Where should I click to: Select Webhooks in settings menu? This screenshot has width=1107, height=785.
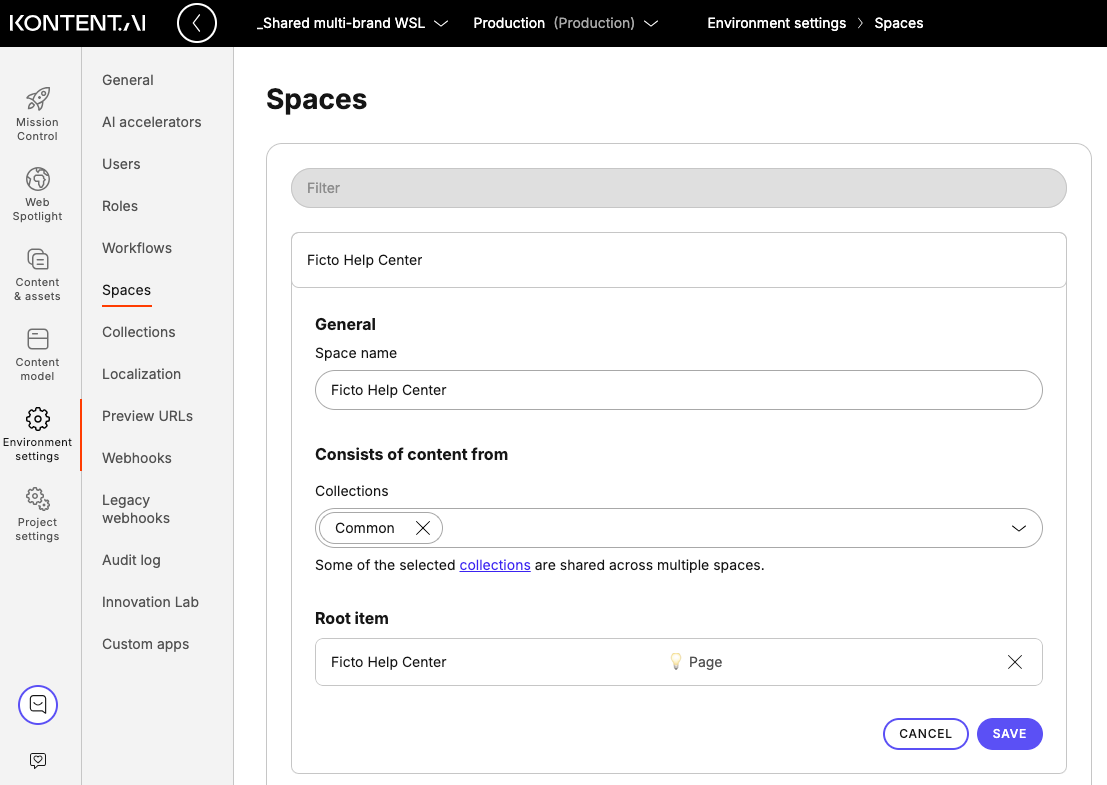coord(137,458)
